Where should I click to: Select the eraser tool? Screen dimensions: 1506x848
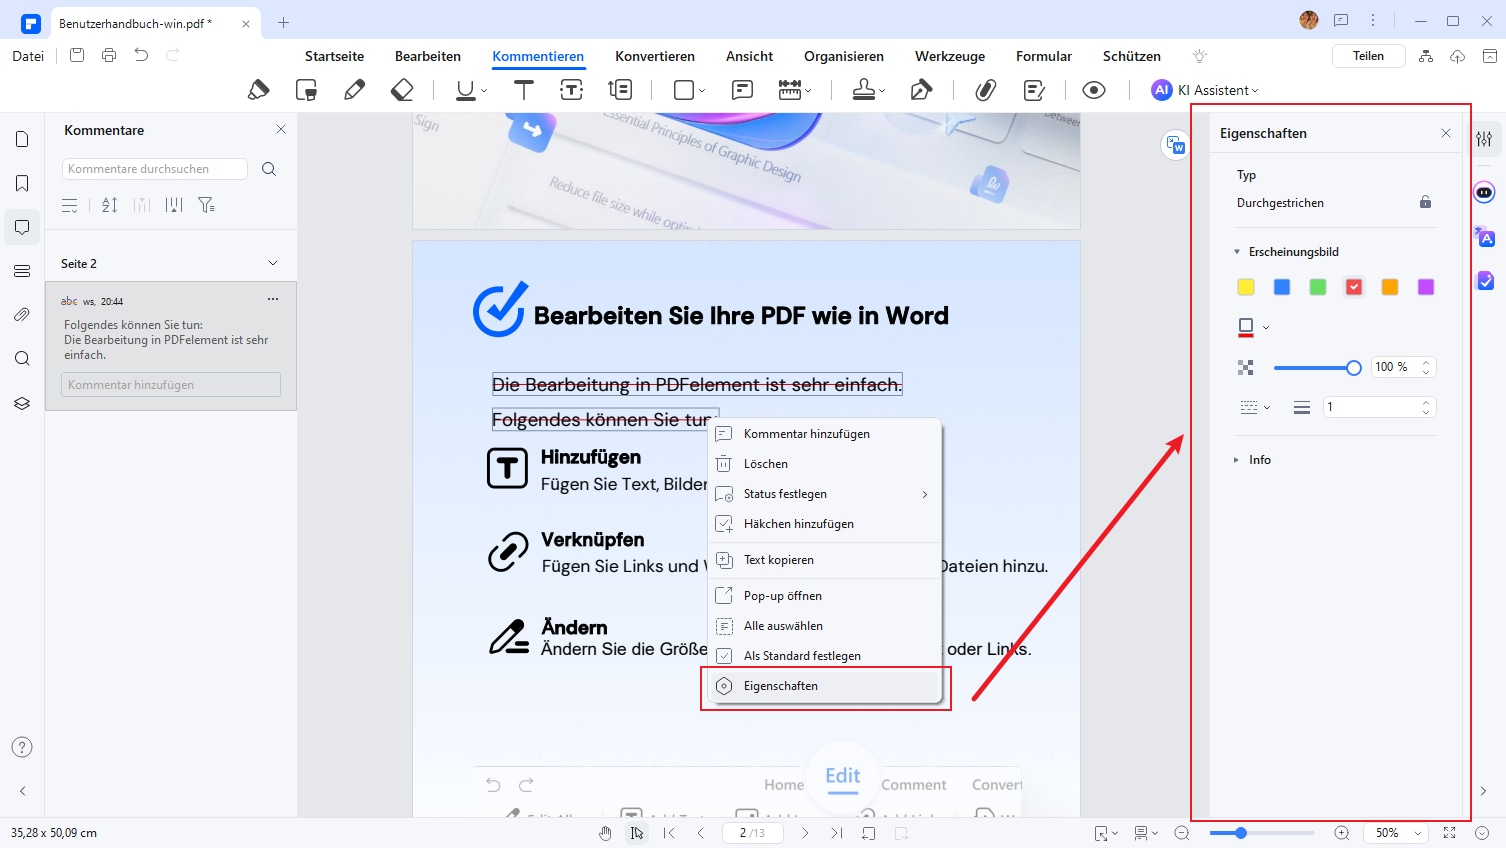[402, 90]
